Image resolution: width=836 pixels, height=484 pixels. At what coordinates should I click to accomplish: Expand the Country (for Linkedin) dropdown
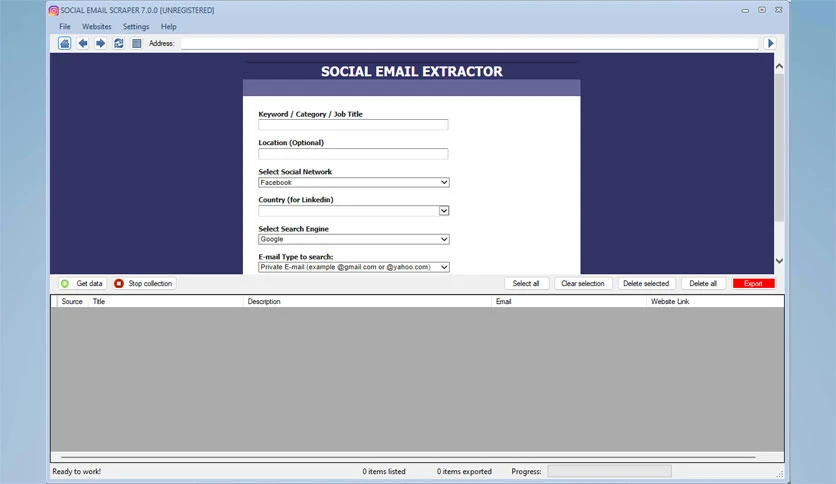(444, 211)
